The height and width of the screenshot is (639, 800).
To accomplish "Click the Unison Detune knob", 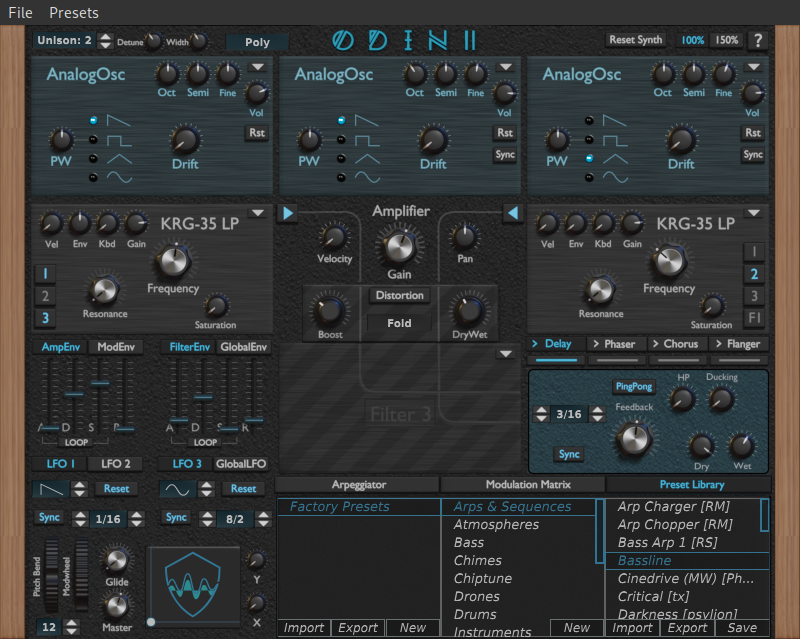I will 153,41.
